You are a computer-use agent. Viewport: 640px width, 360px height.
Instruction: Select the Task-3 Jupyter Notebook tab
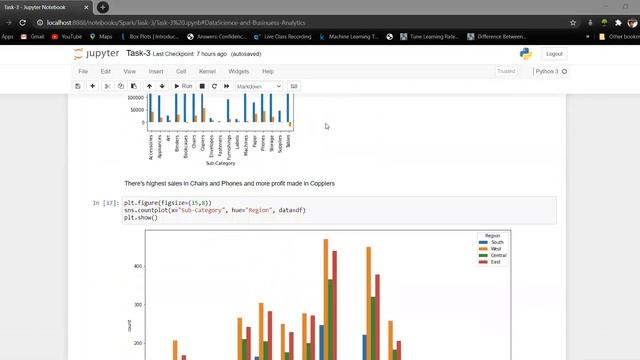click(x=45, y=7)
